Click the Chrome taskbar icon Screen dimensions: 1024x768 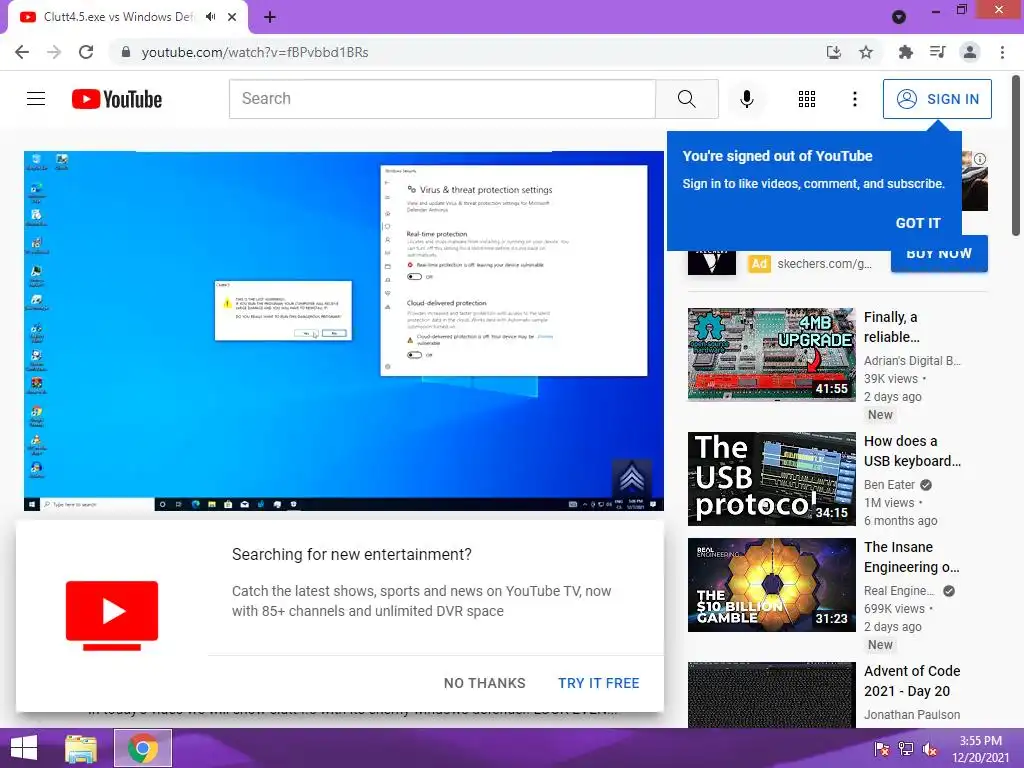pos(143,748)
